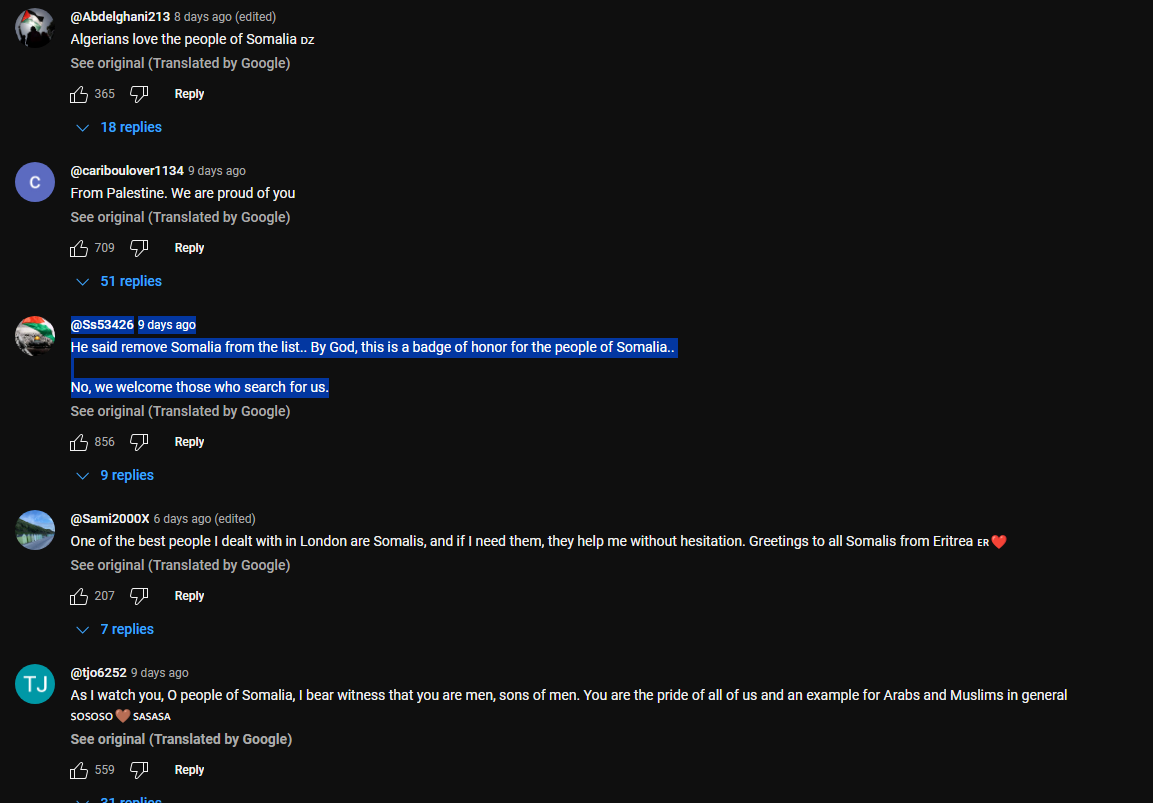Screen dimensions: 1153x803
Task: Like the @Ss53426 badge of honor comment
Action: pos(79,443)
